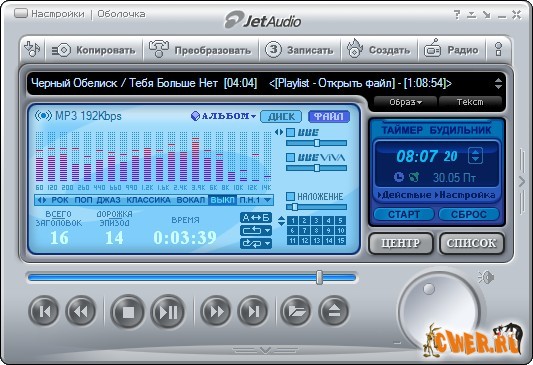Switch to the Радио tab
The image size is (533, 365).
(x=451, y=50)
